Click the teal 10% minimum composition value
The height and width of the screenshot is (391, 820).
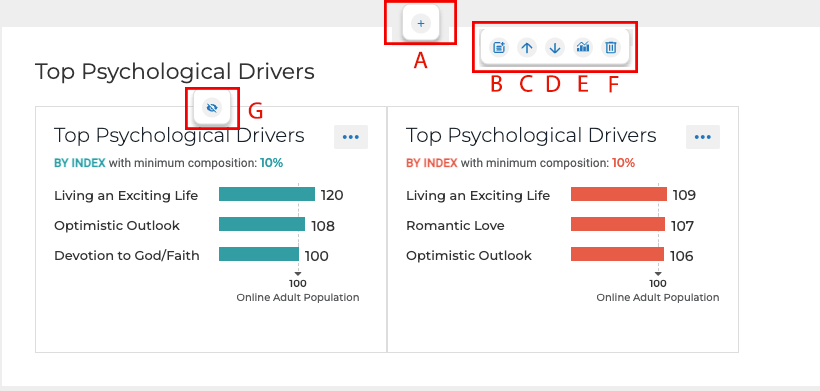[271, 163]
